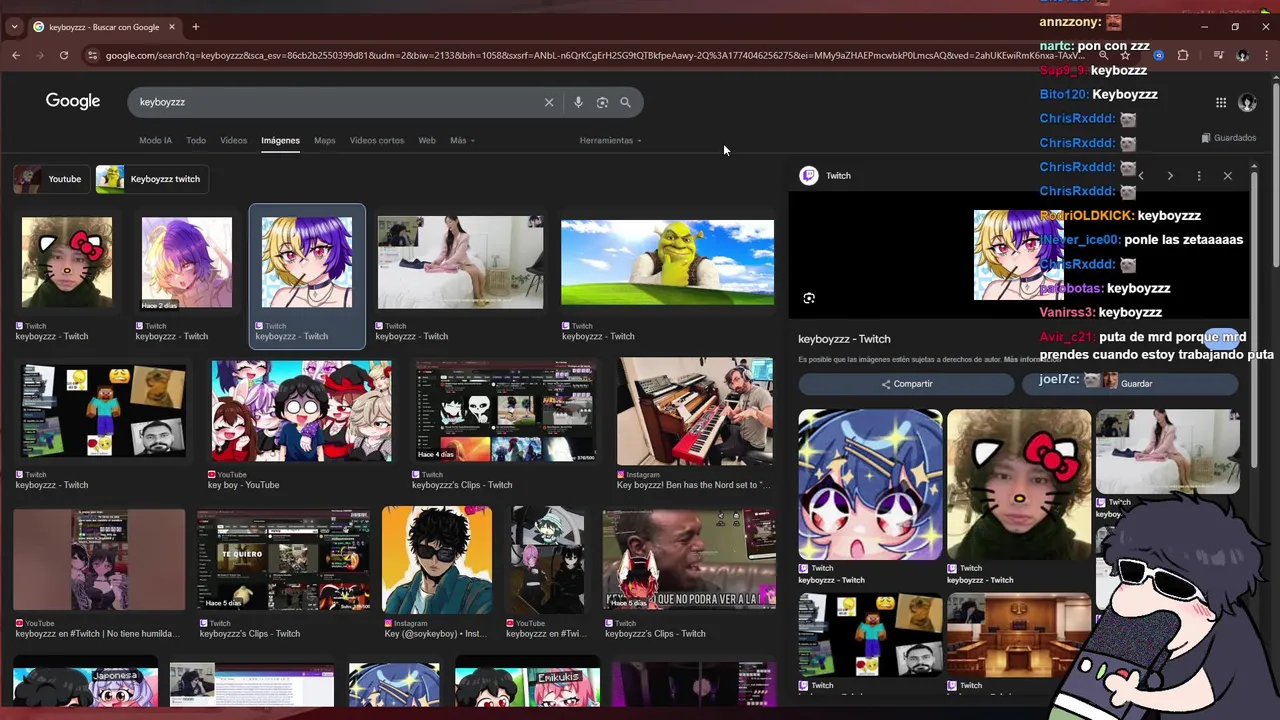1280x720 pixels.
Task: Open the browser extensions puzzle icon
Action: 1183,55
